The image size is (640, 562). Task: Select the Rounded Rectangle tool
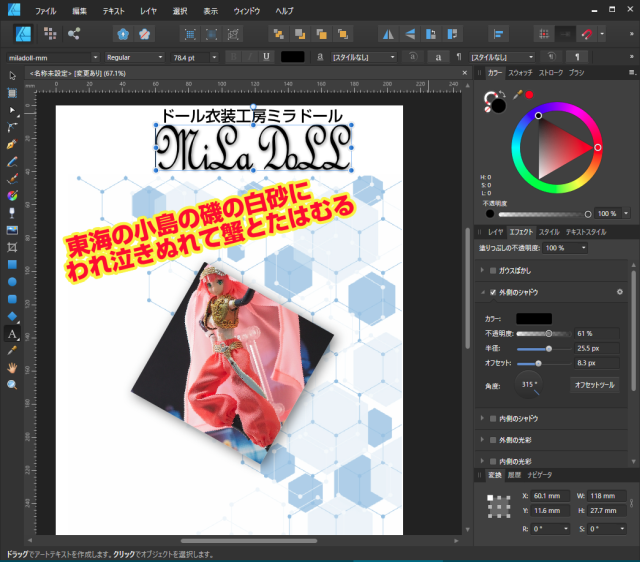pyautogui.click(x=12, y=299)
